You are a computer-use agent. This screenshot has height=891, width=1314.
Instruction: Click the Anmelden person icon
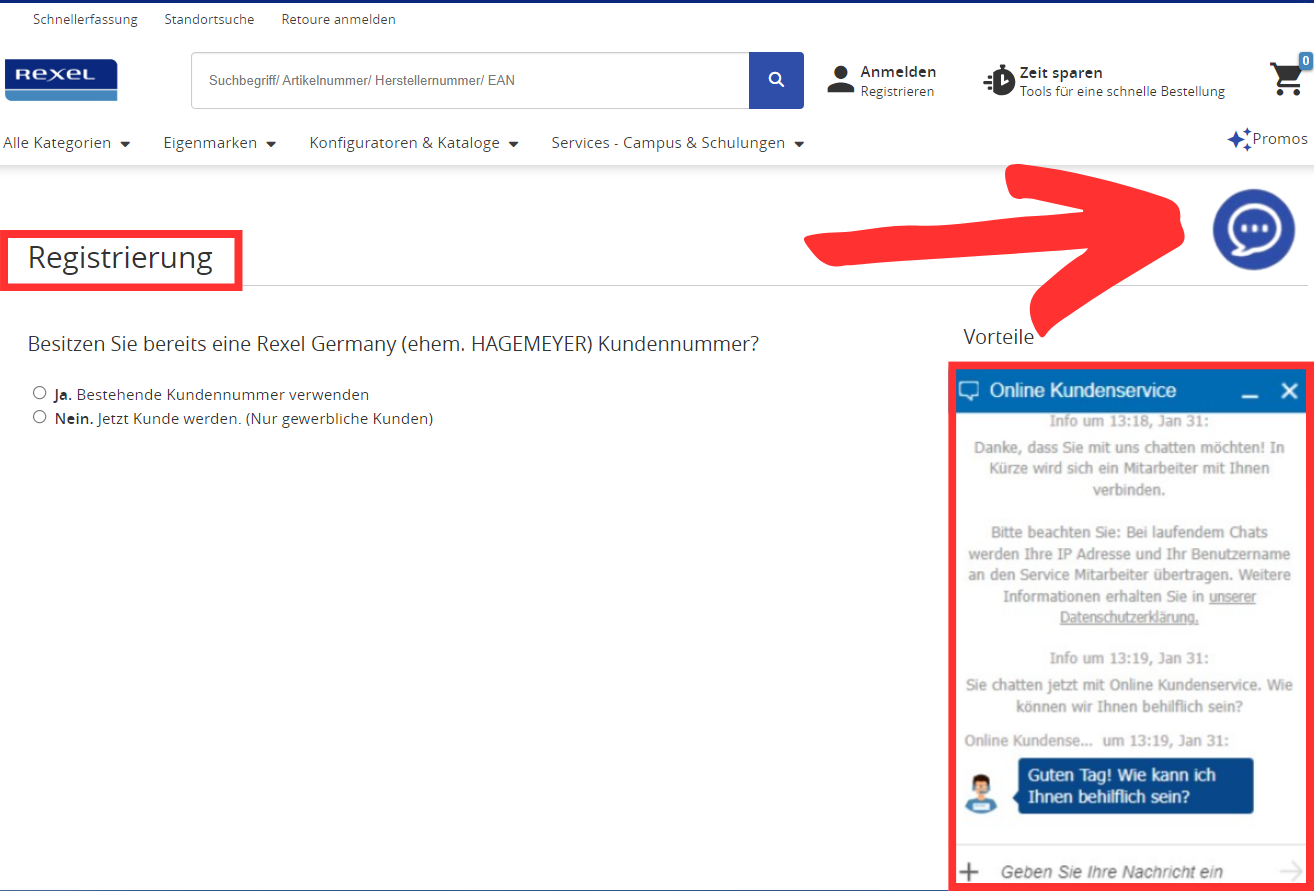tap(840, 79)
